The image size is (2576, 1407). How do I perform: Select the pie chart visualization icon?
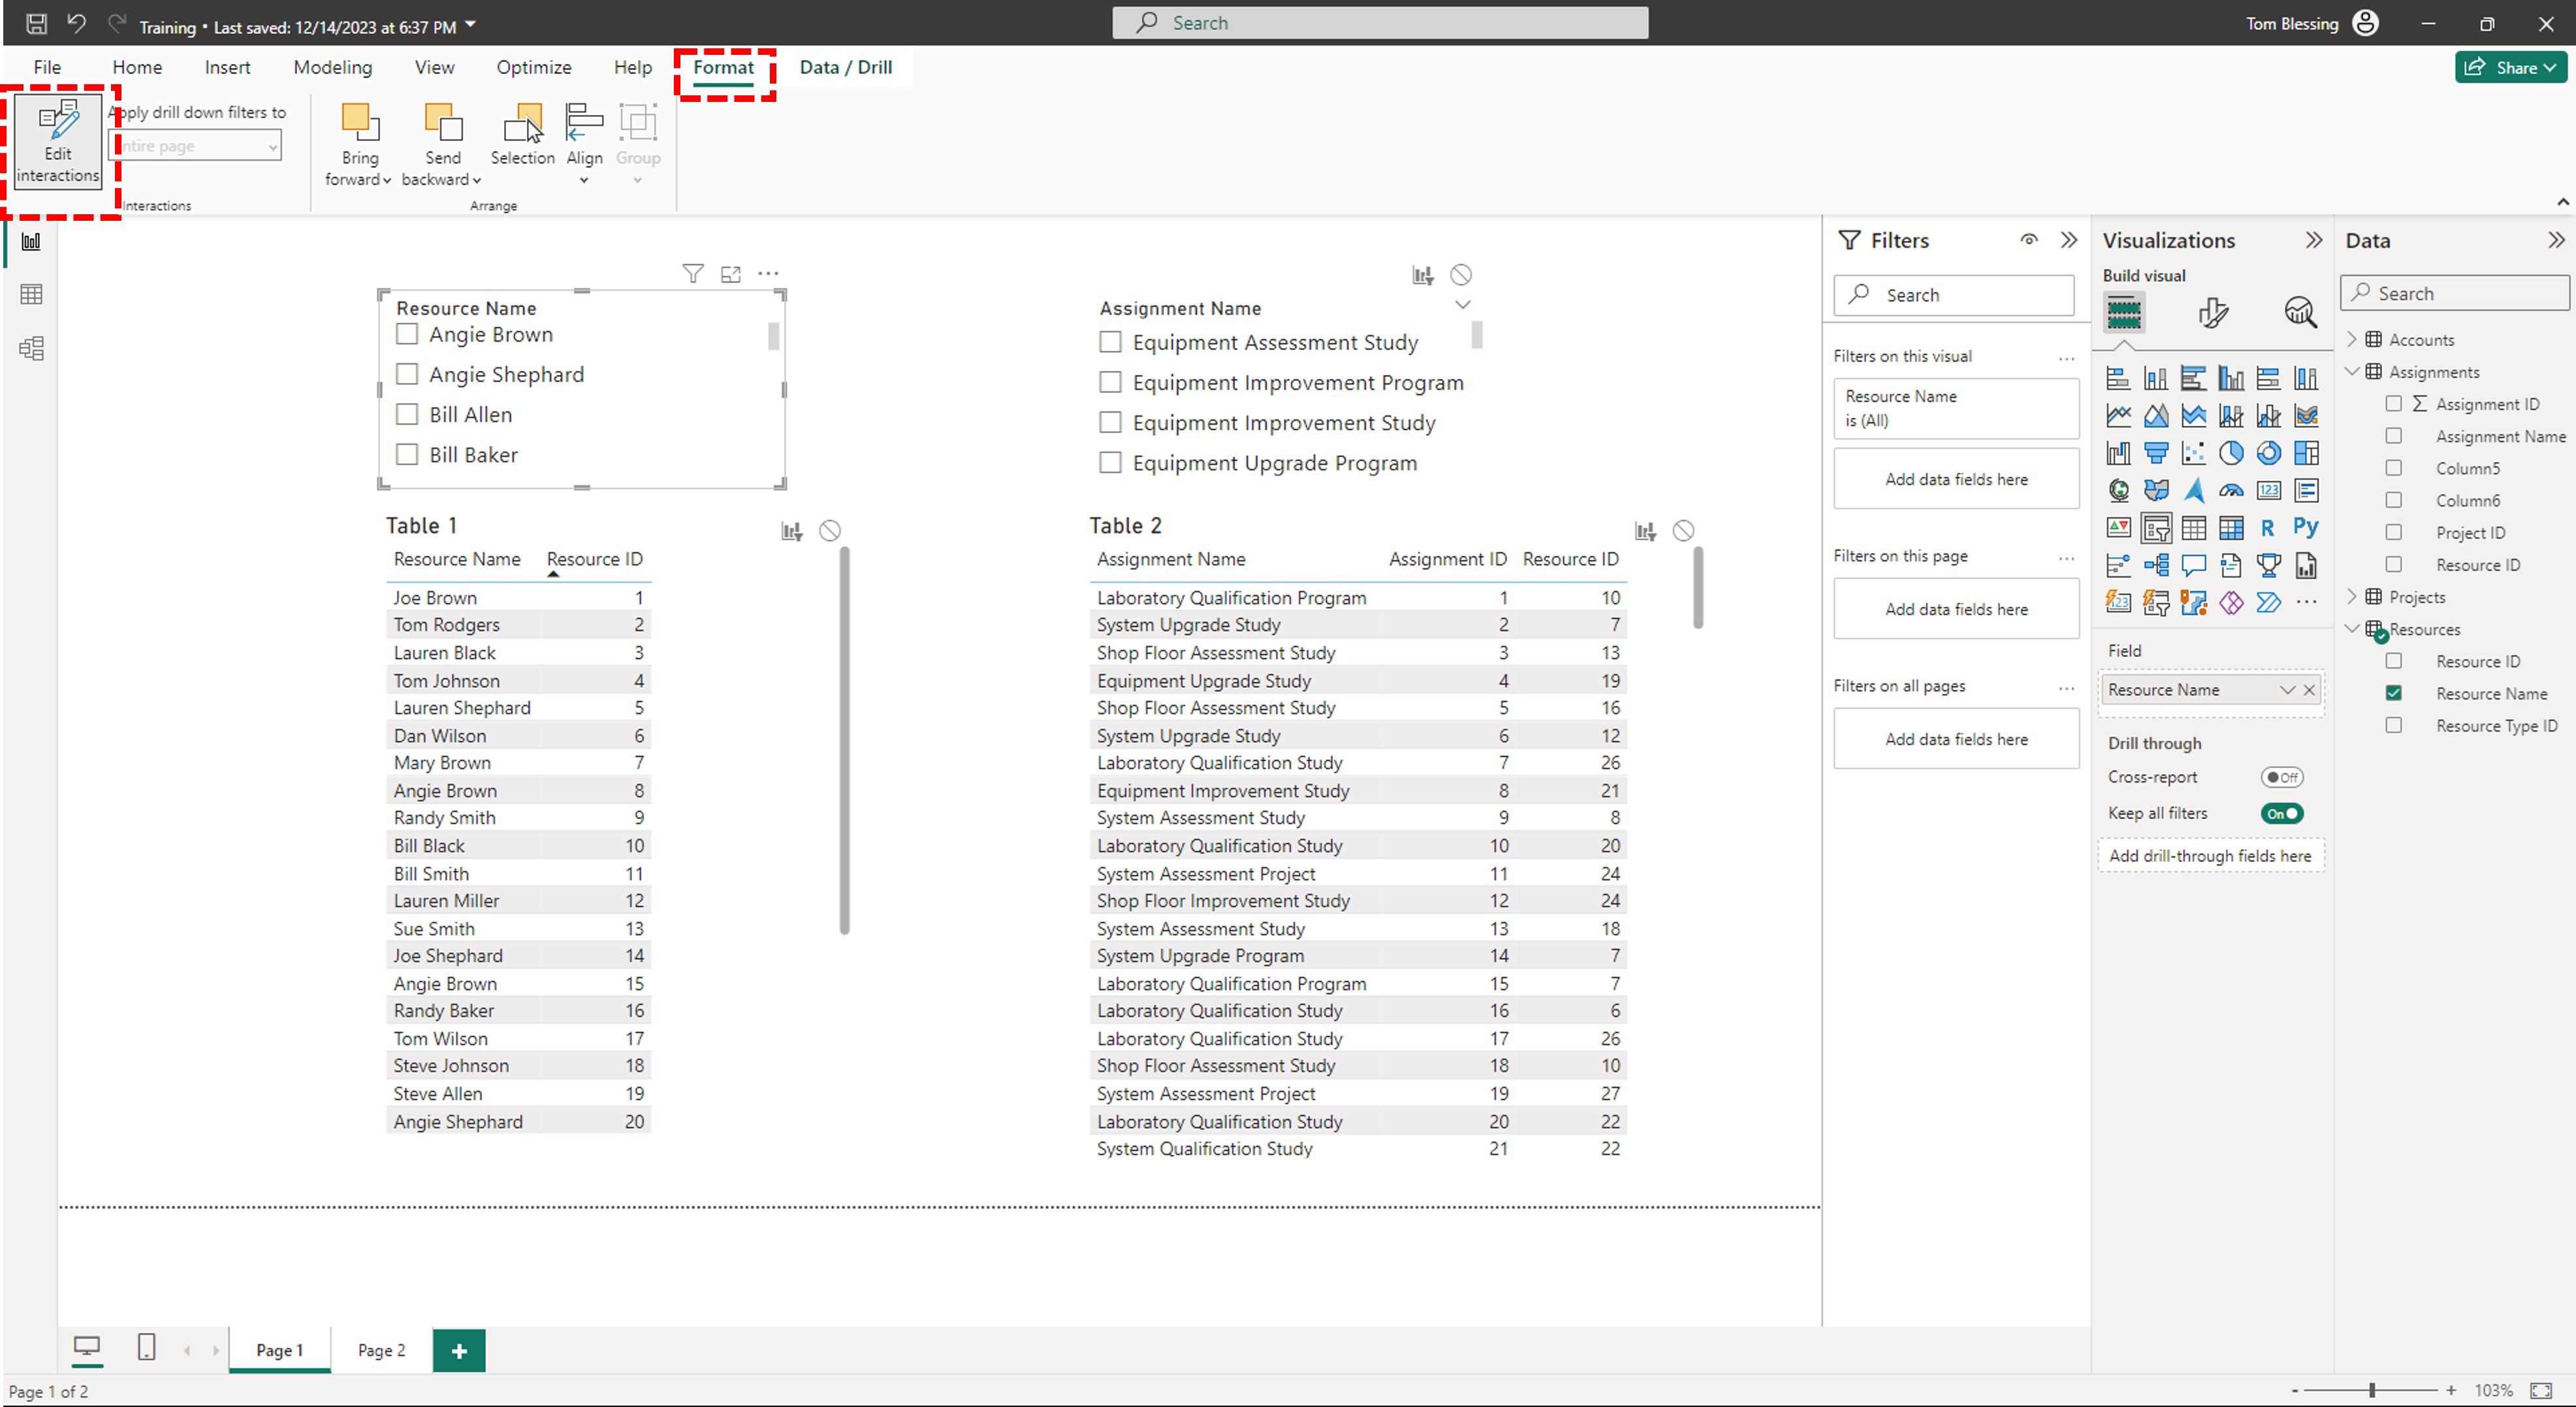coord(2231,453)
